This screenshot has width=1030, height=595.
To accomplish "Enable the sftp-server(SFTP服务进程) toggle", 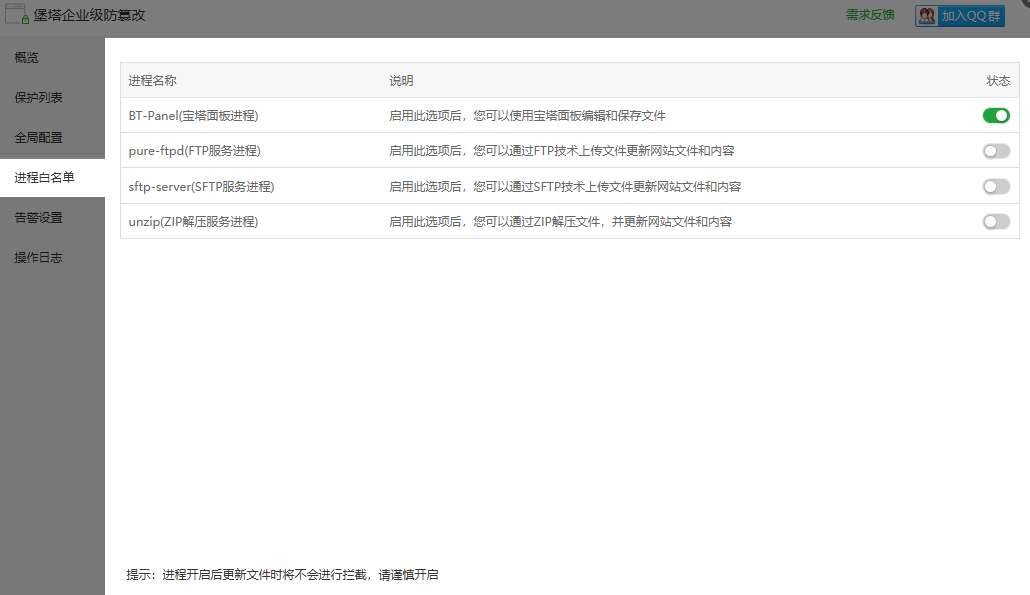I will point(995,186).
